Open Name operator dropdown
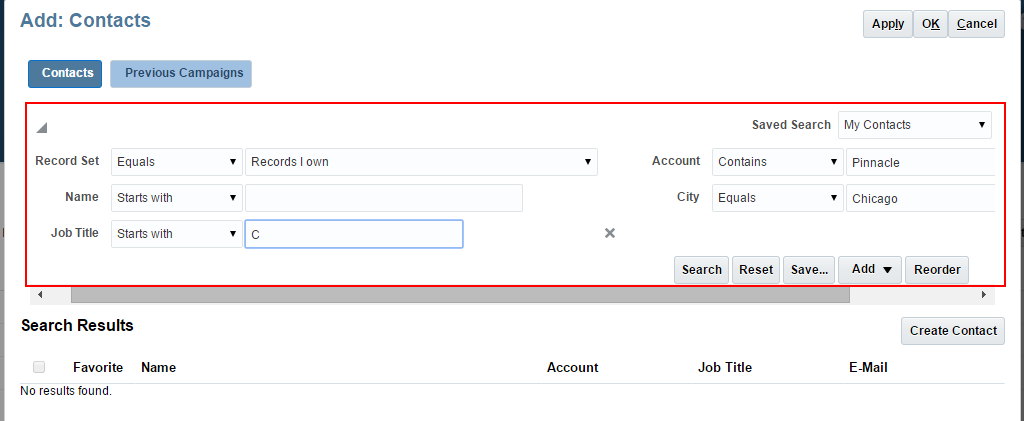Viewport: 1024px width, 421px height. coord(177,198)
